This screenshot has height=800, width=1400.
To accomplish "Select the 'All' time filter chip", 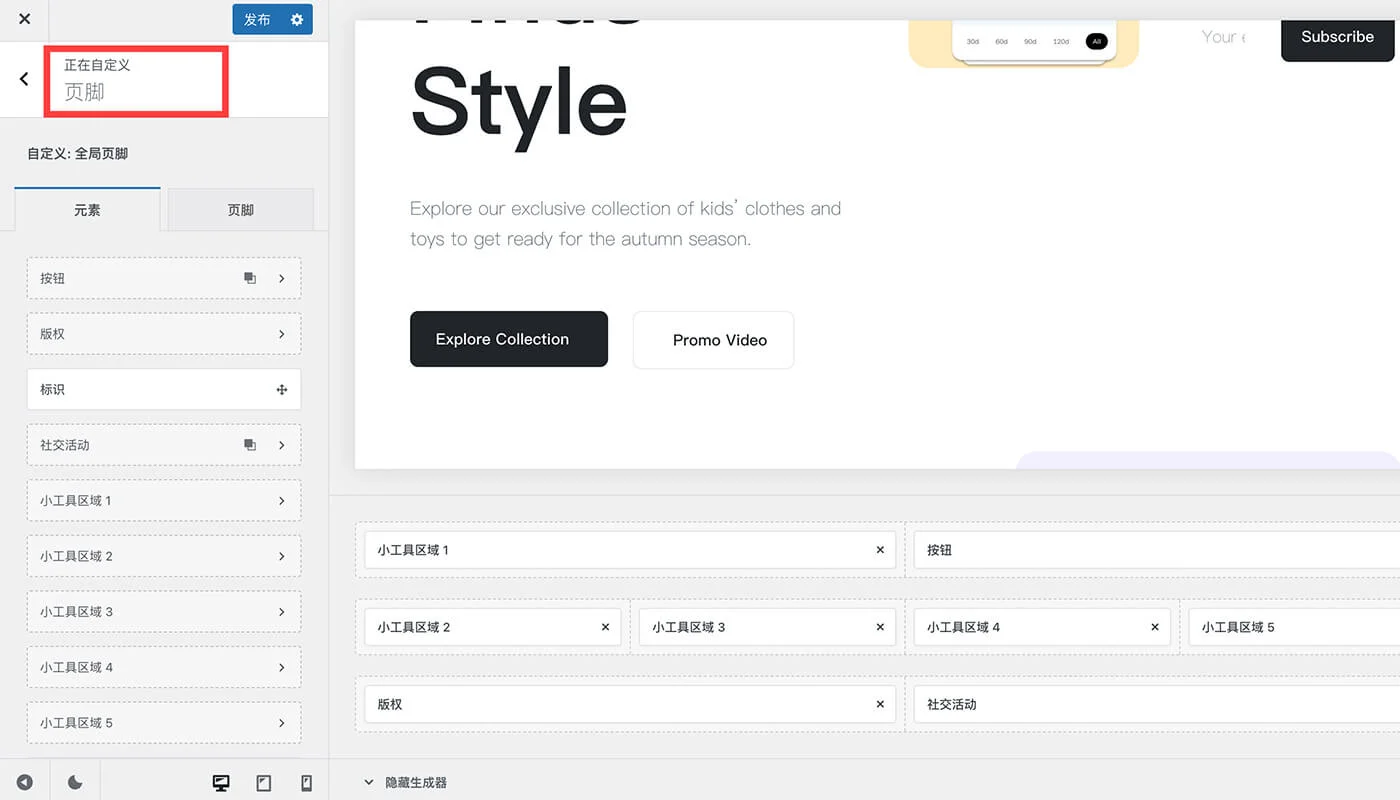I will (x=1096, y=41).
